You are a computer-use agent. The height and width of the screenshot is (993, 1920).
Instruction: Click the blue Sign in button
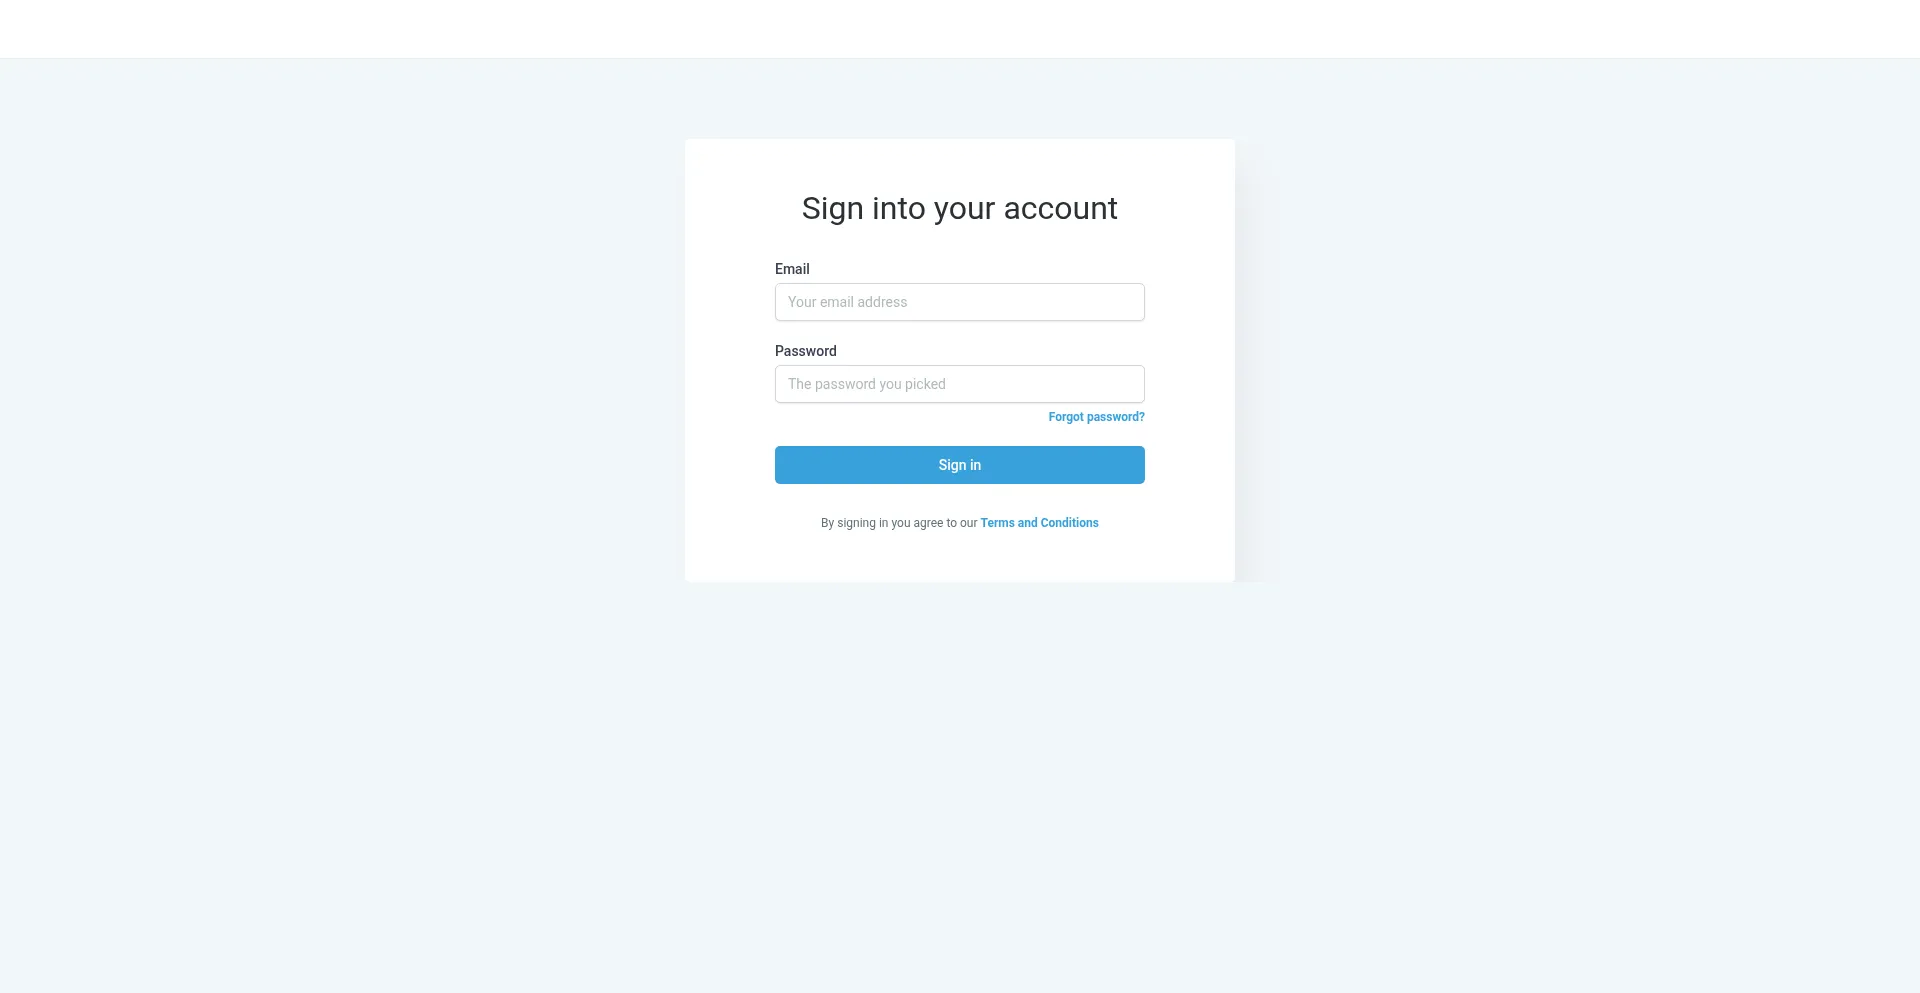(959, 465)
